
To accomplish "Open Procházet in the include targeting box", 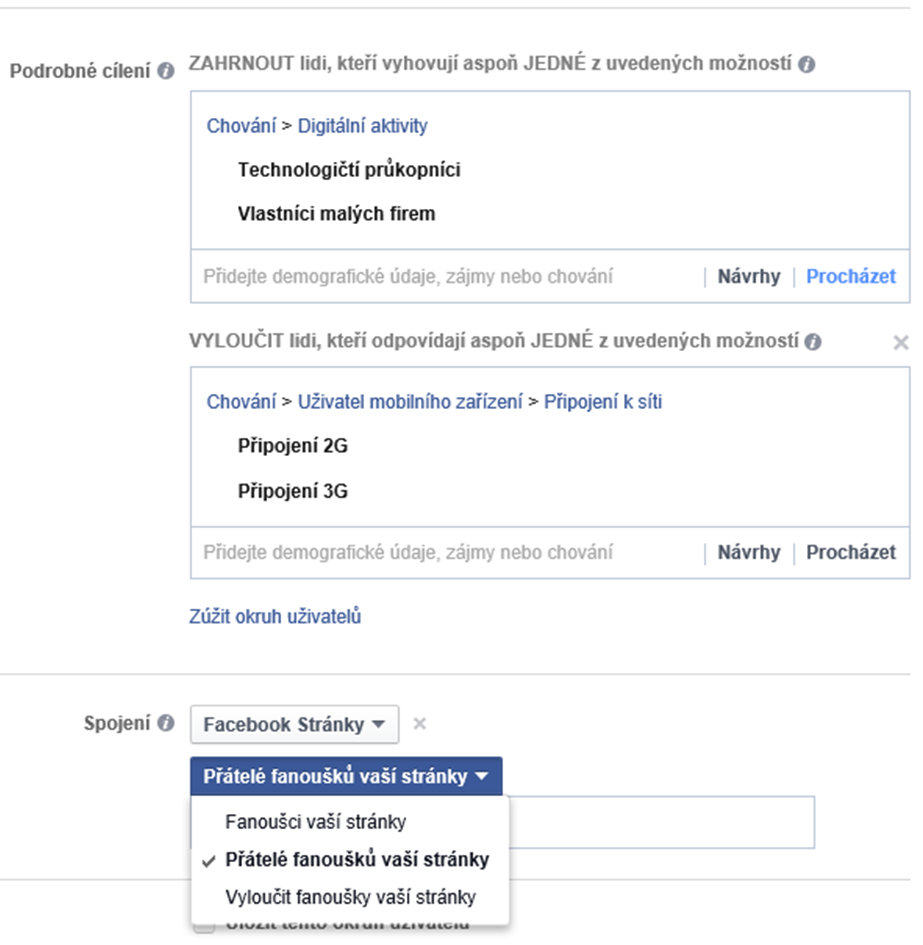I will pos(851,277).
